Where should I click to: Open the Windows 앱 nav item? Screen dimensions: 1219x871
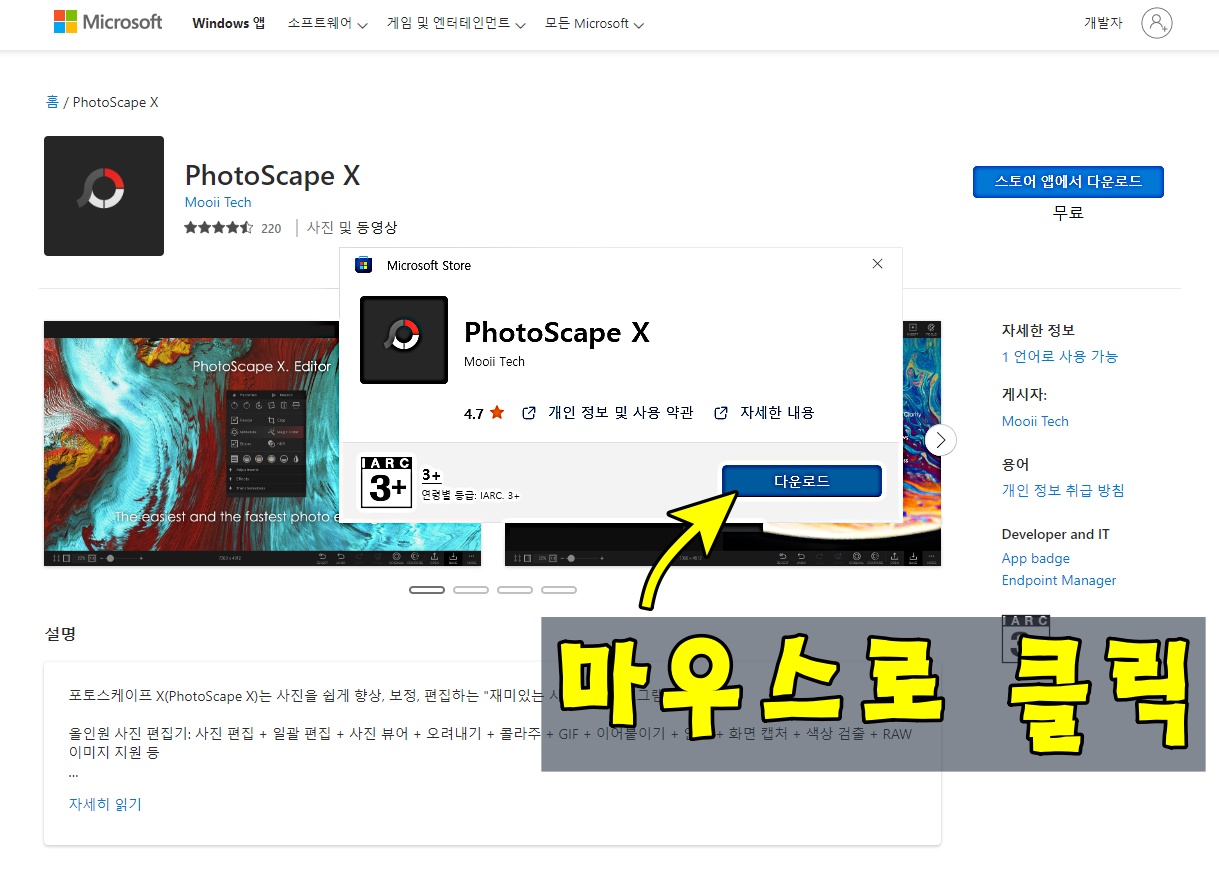229,23
